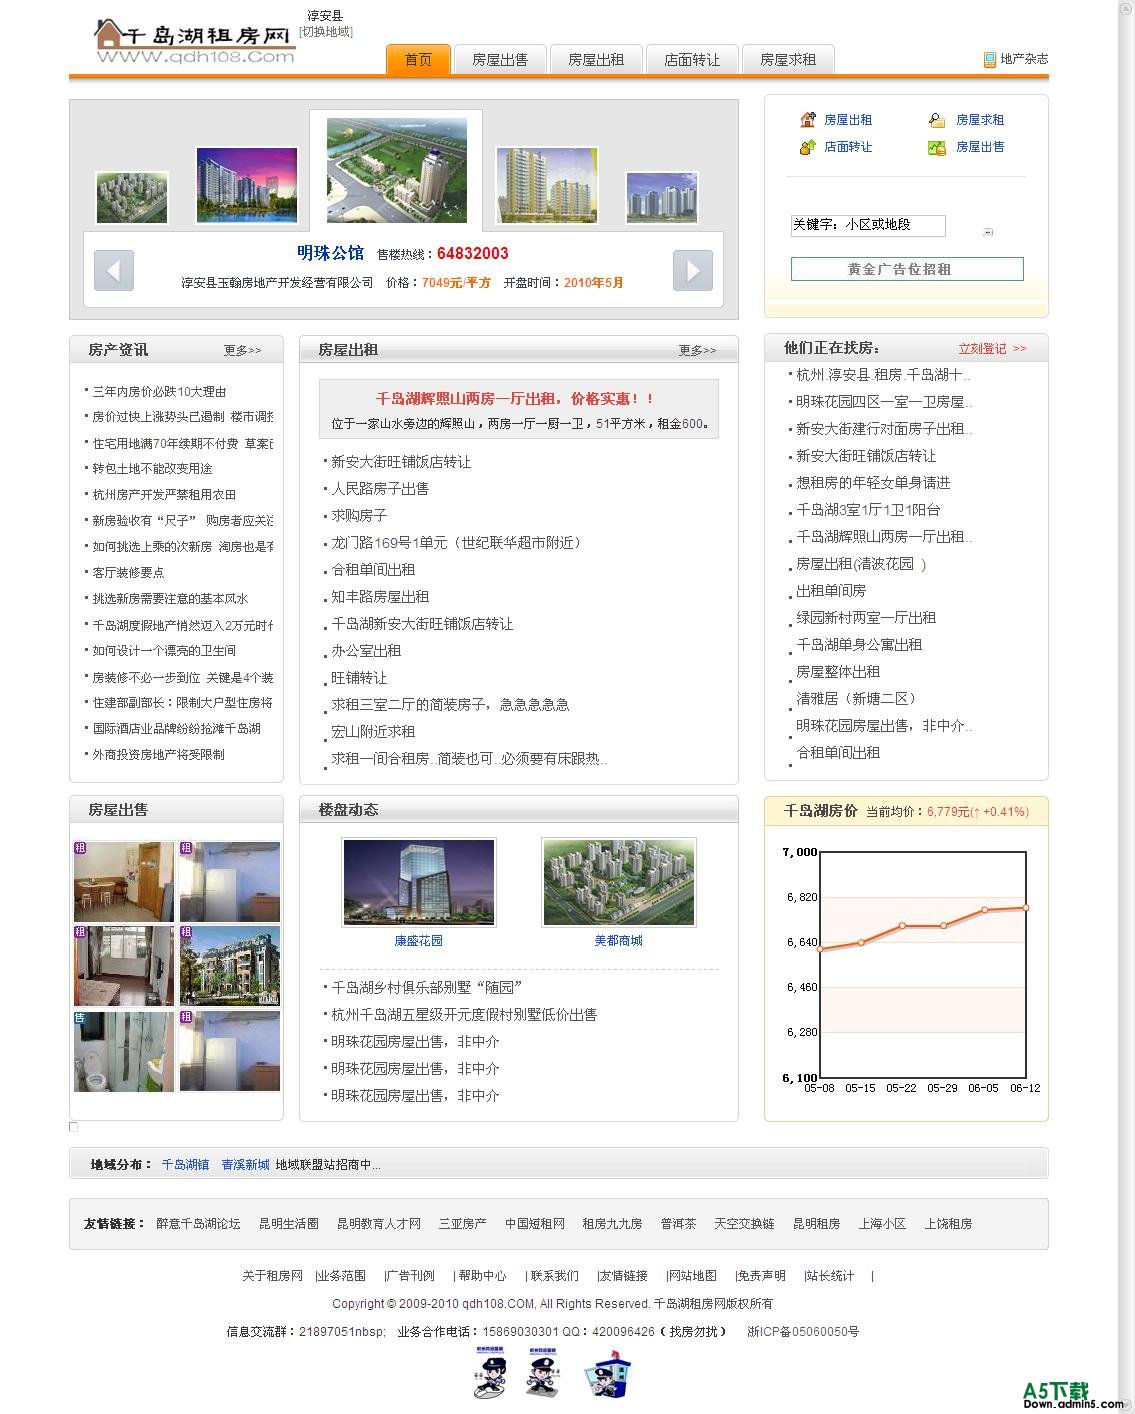Open listing 宏山附近求租
Viewport: 1135px width, 1414px height.
373,732
